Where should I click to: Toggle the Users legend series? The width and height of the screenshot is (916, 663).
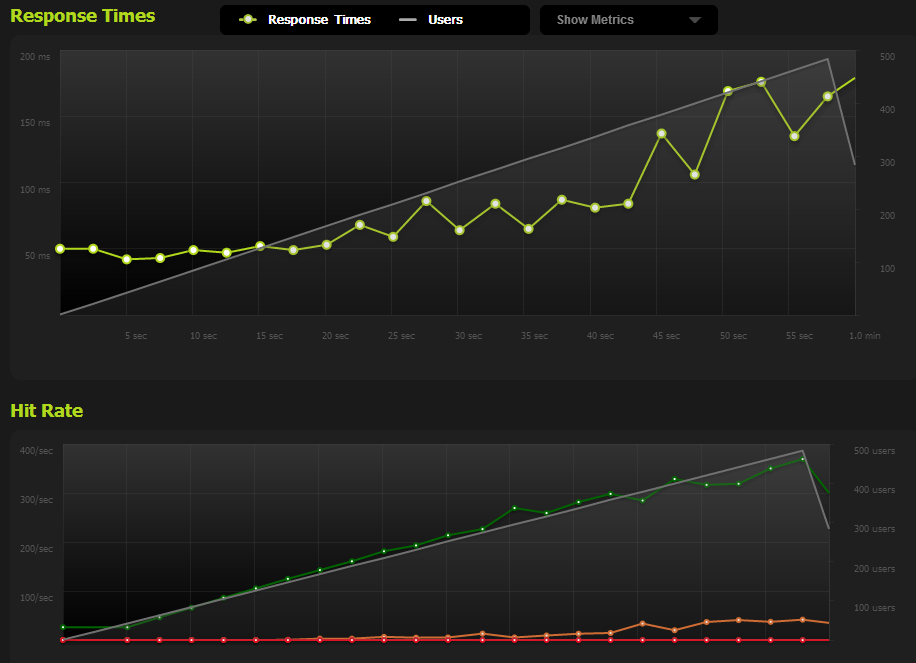pos(431,20)
